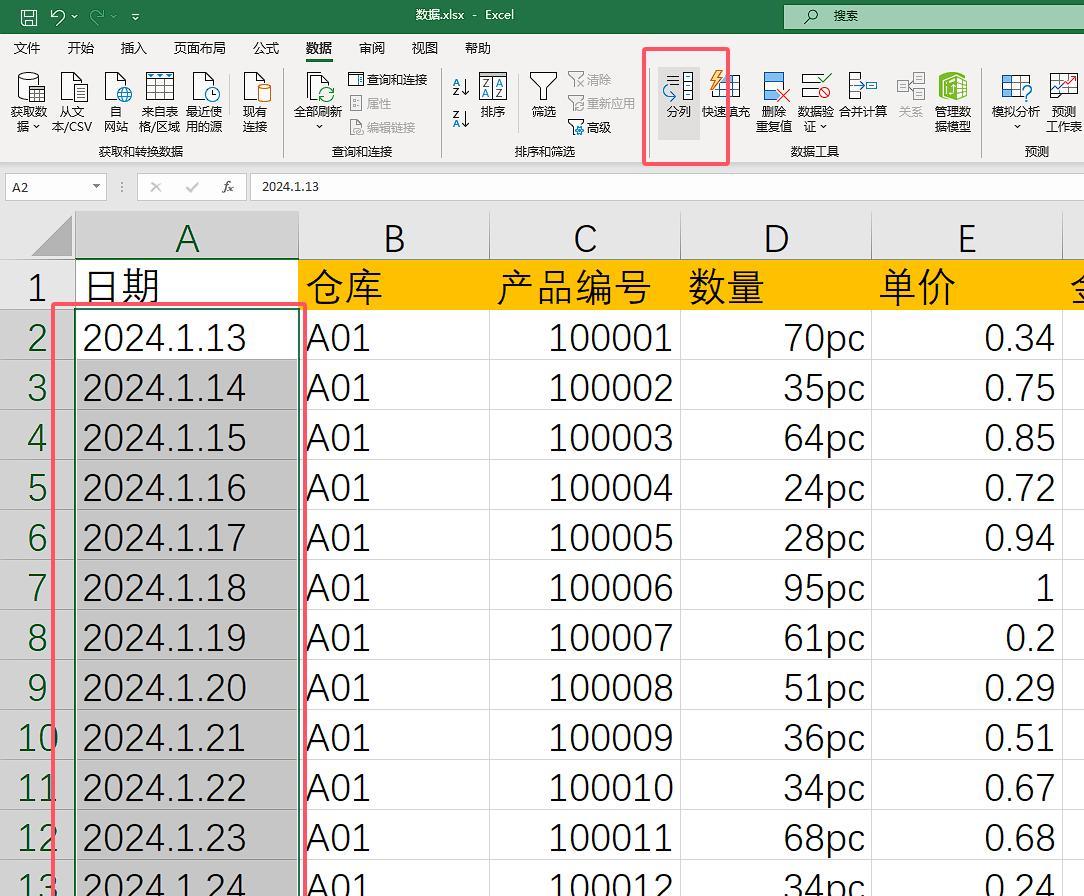Viewport: 1084px width, 896px height.
Task: Expand the 全部刷新 dropdown arrow
Action: pyautogui.click(x=319, y=127)
